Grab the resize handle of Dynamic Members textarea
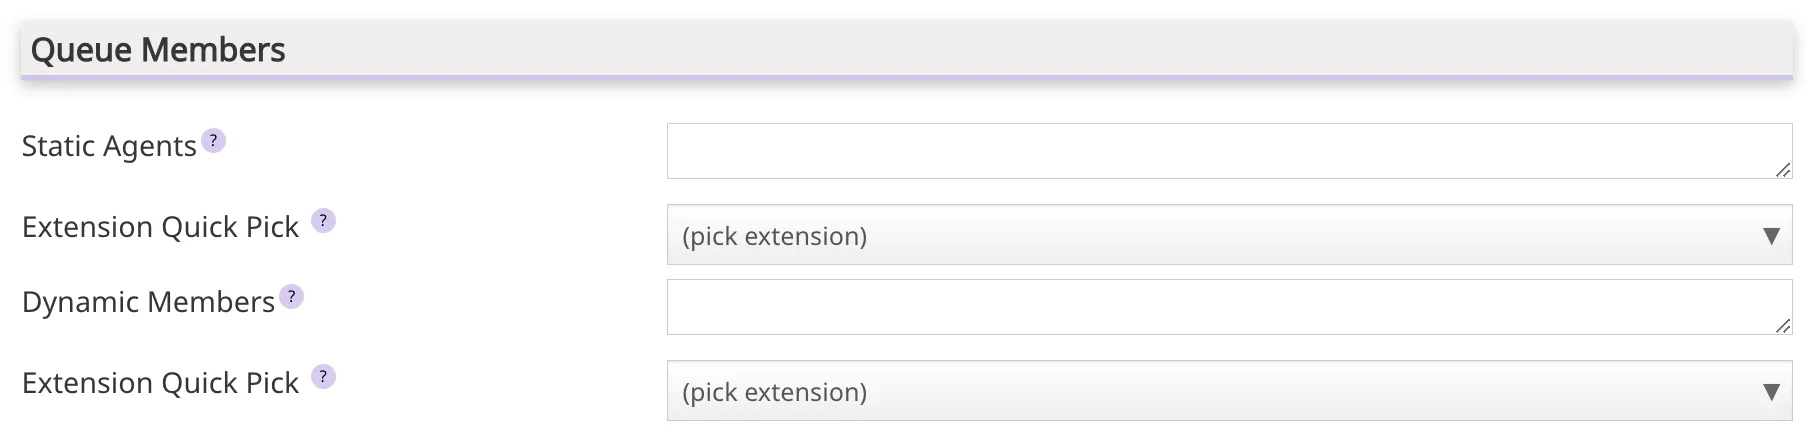The width and height of the screenshot is (1808, 438). pos(1782,326)
